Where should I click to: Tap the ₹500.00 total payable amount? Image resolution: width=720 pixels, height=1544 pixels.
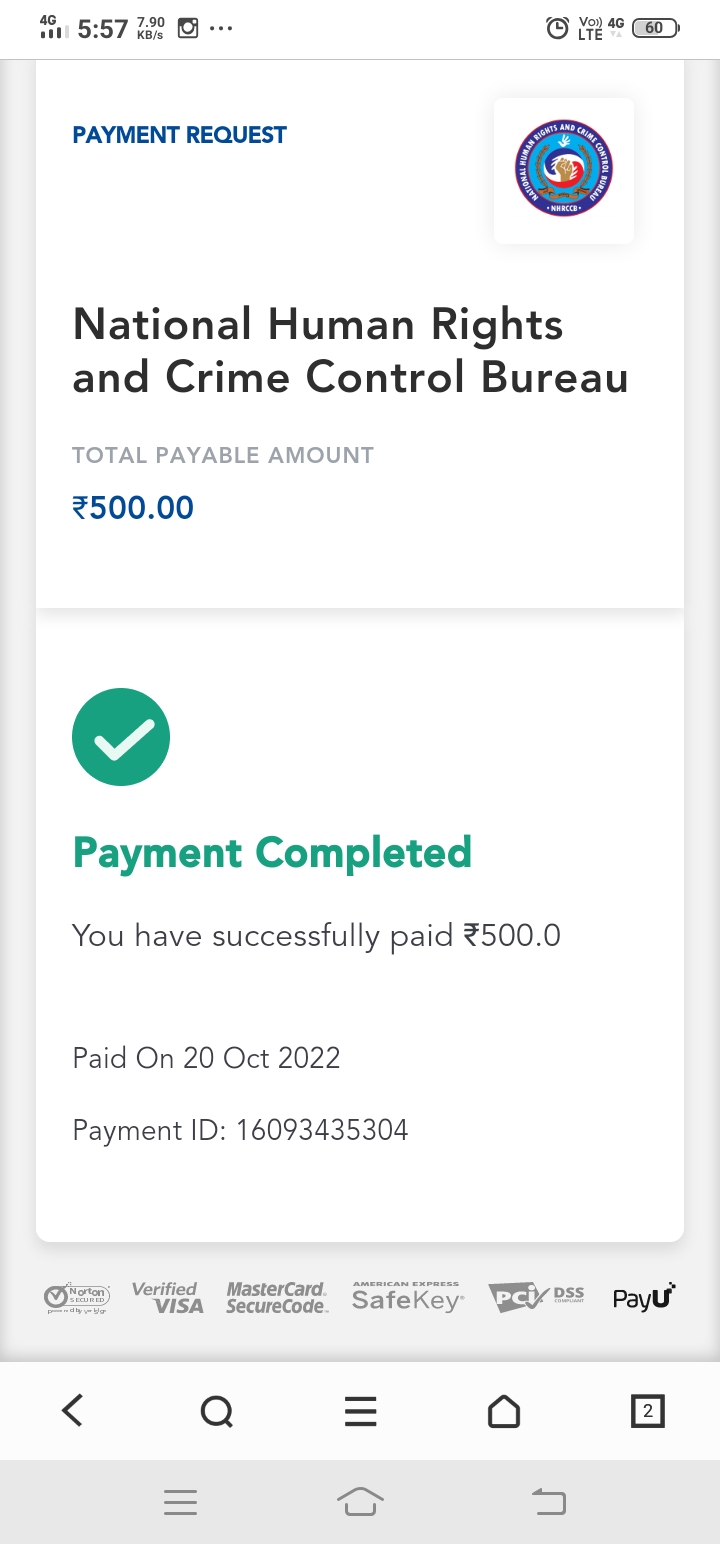133,507
